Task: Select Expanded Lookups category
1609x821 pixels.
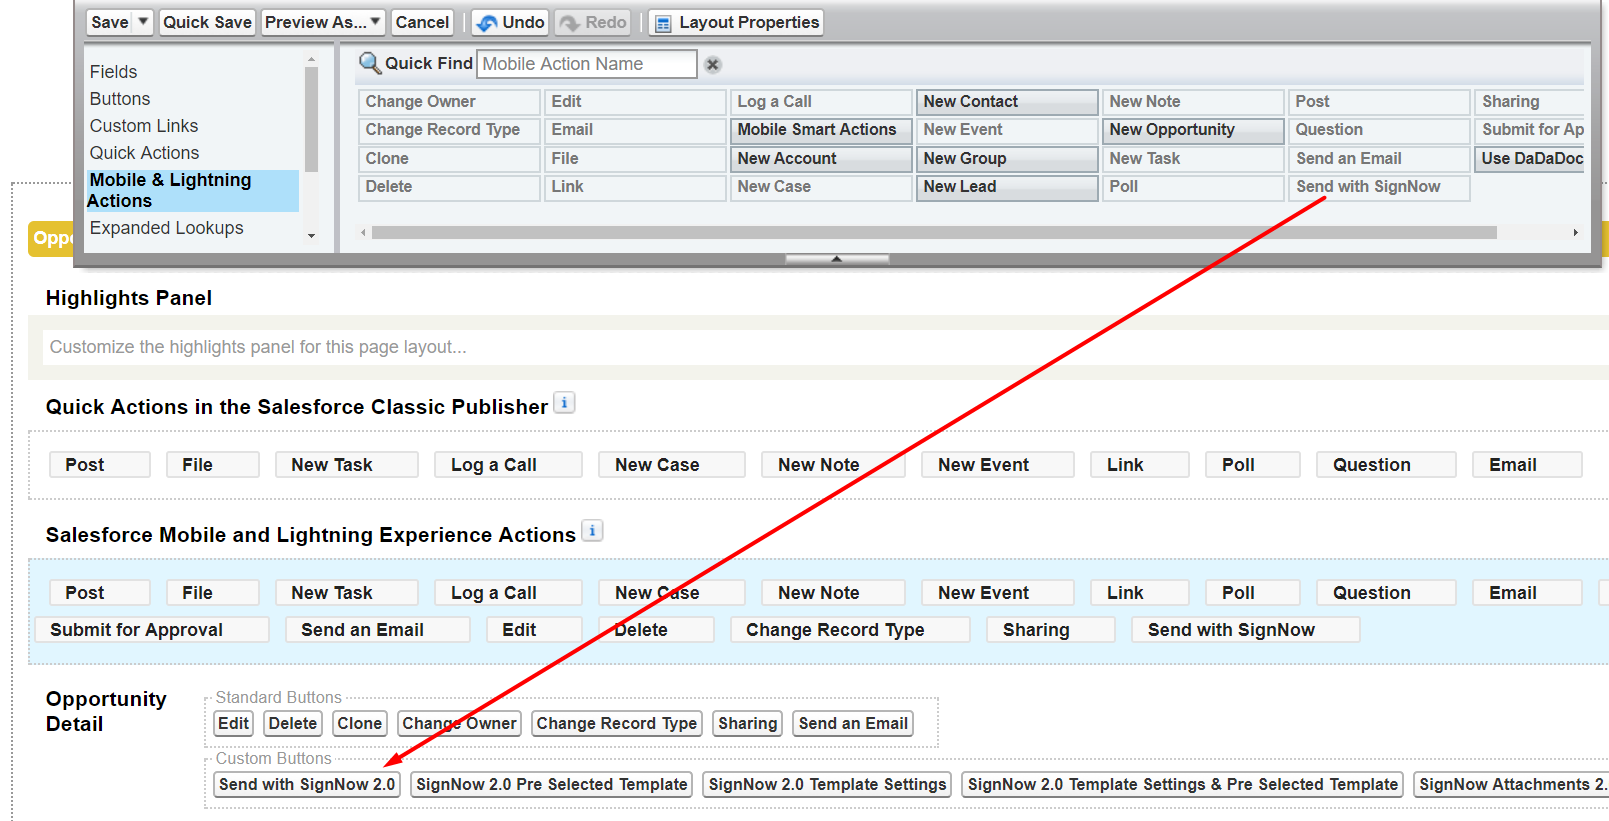Action: click(x=166, y=228)
